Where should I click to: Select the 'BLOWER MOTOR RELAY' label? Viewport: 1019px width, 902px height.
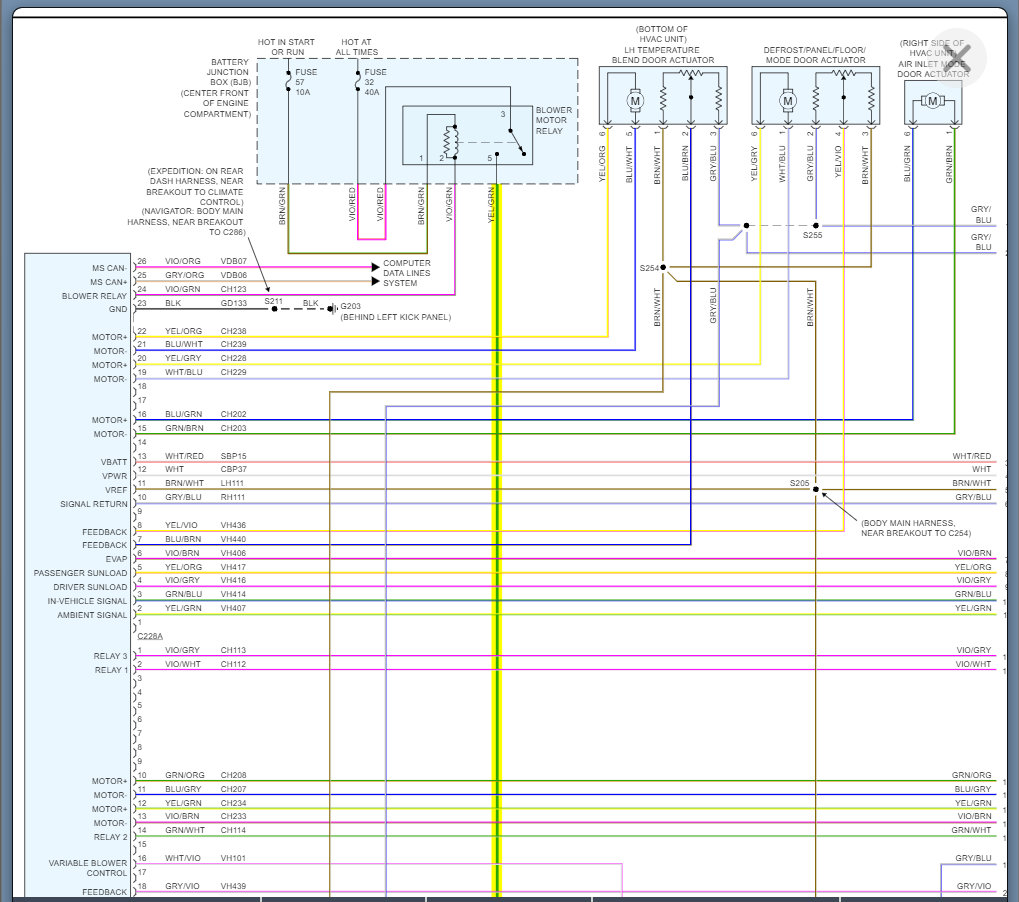coord(554,120)
